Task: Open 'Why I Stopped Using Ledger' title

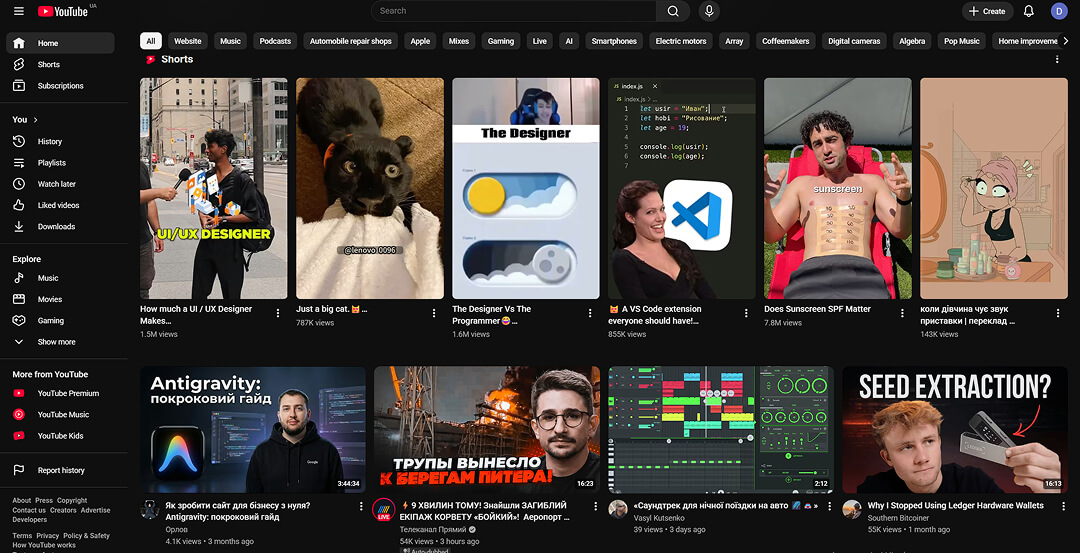Action: (955, 505)
